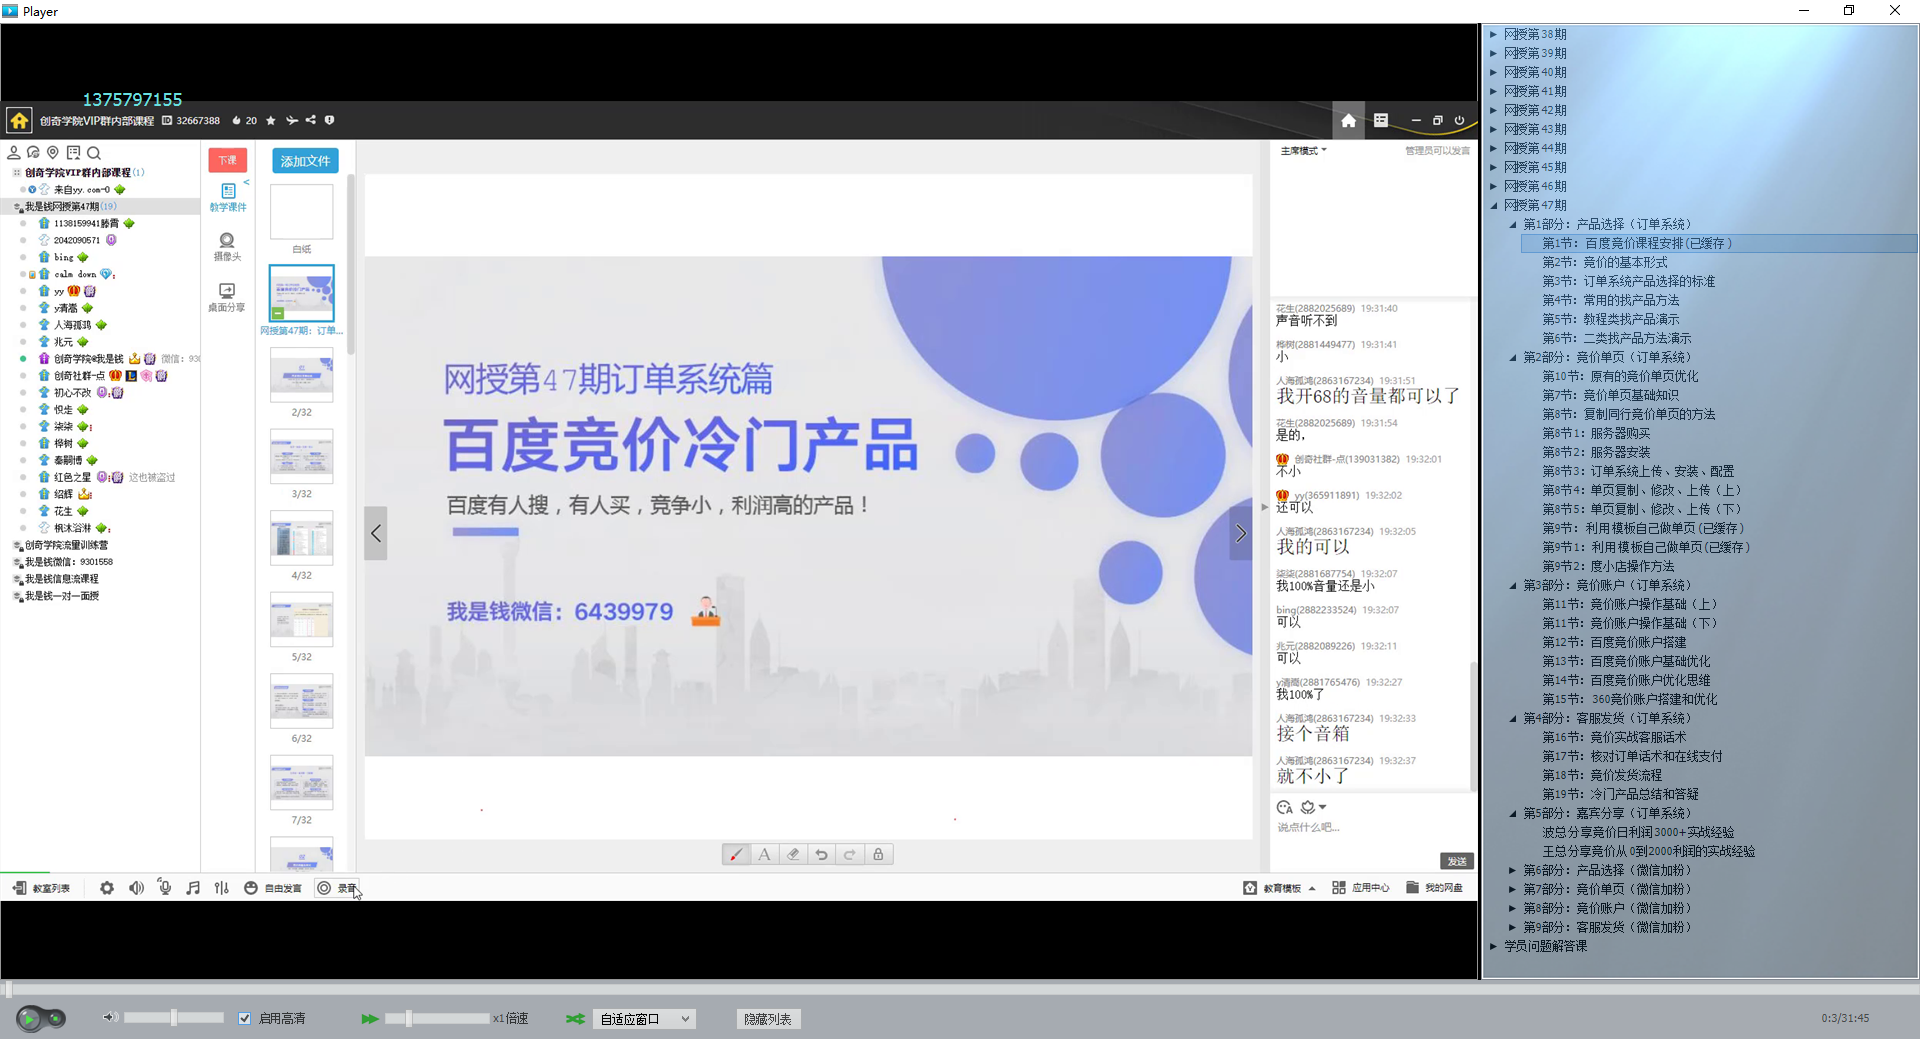
Task: Expand the 学员问题解答课 node
Action: coord(1494,946)
